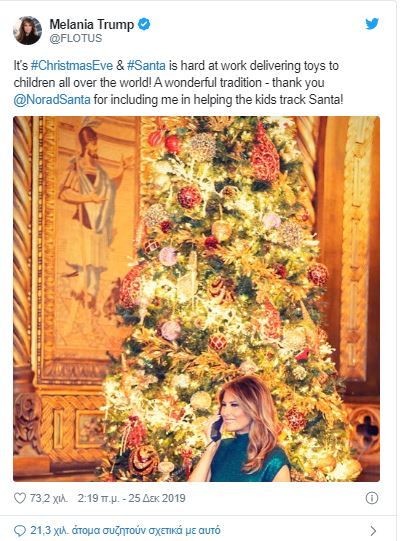
Task: Click the woman on the phone in photo
Action: [241, 429]
